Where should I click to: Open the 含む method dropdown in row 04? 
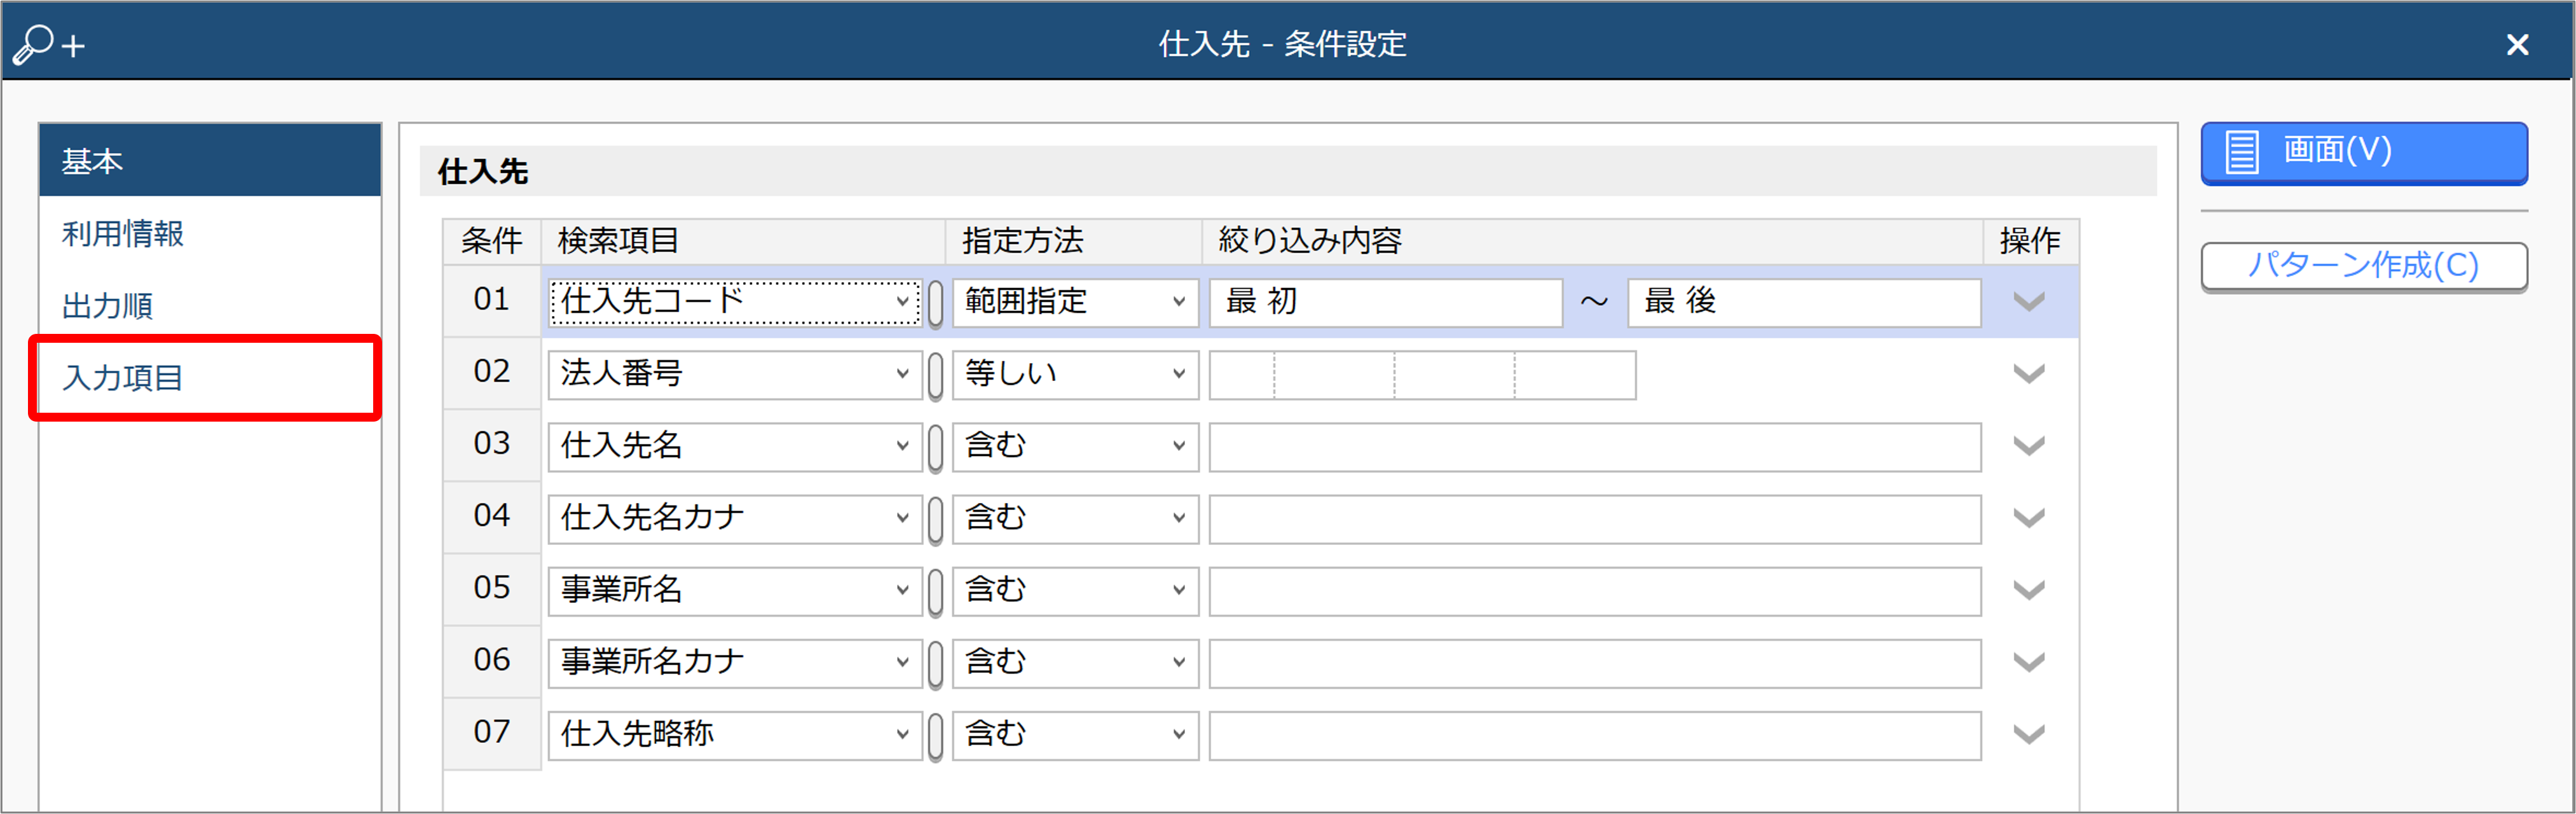coord(1075,518)
